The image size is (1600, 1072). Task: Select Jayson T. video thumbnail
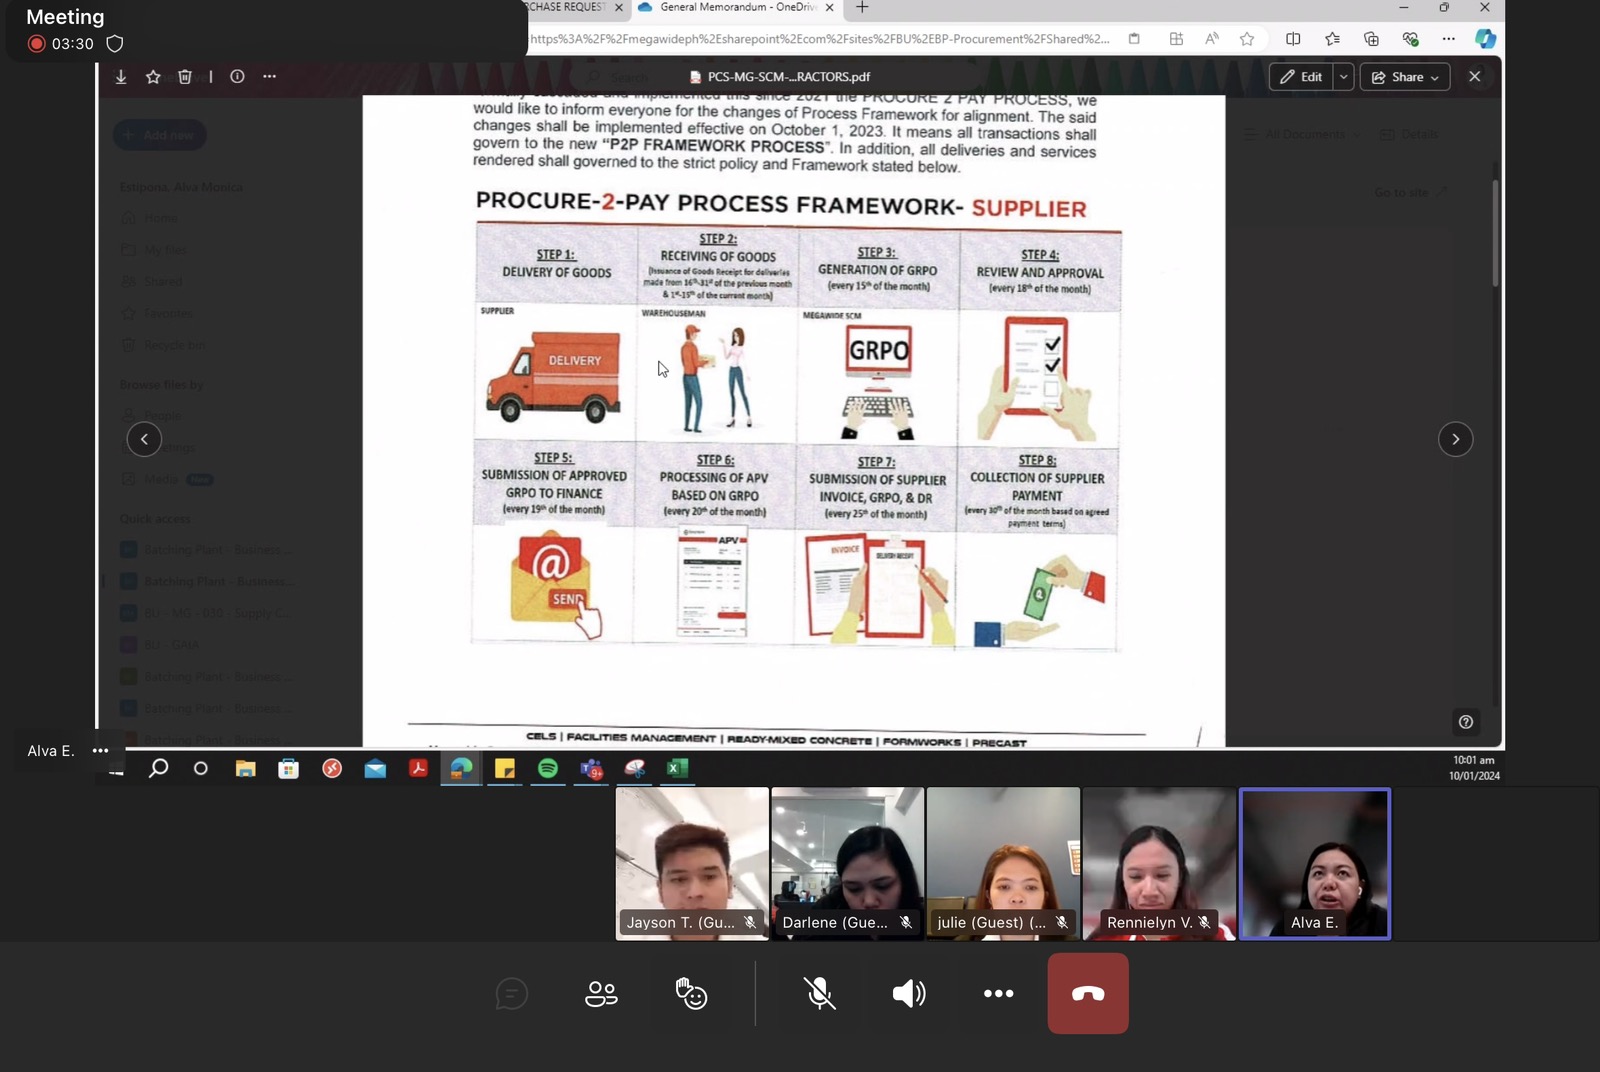(x=692, y=863)
